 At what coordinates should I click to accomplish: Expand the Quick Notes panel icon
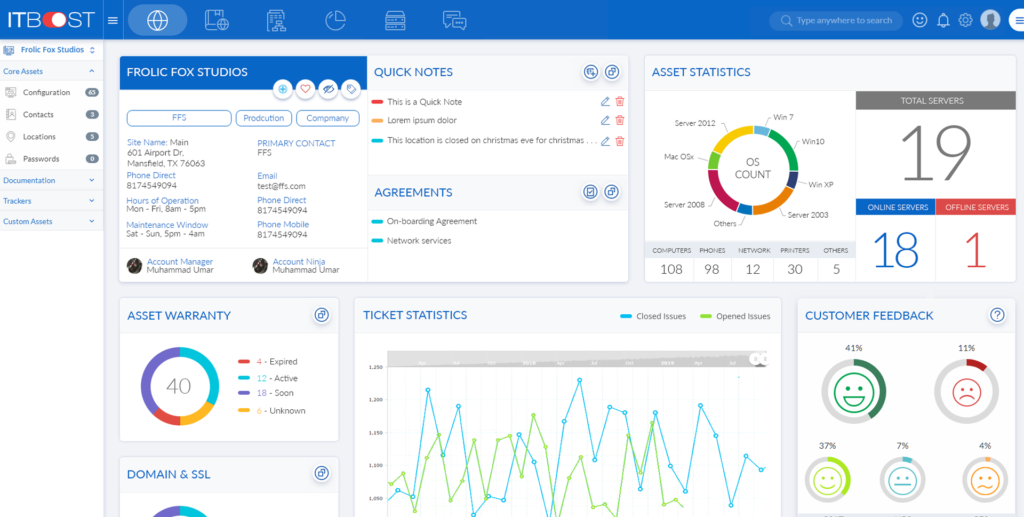pos(611,72)
